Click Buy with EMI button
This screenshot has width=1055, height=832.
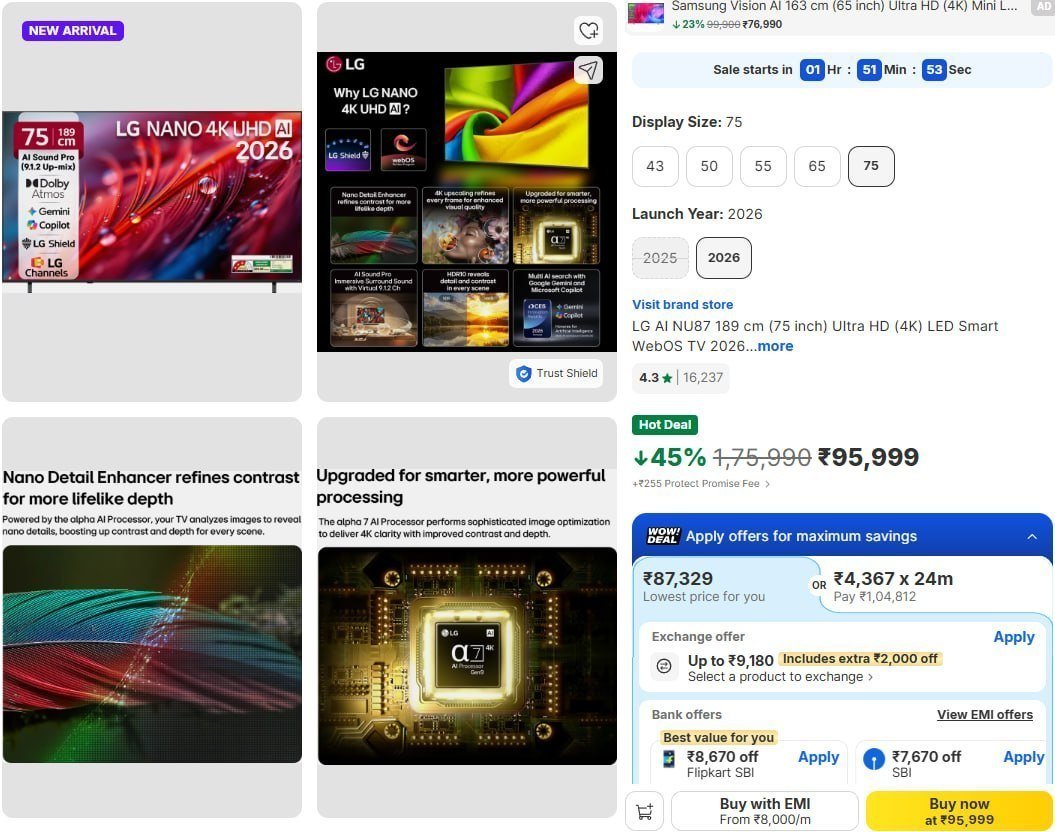pyautogui.click(x=764, y=811)
